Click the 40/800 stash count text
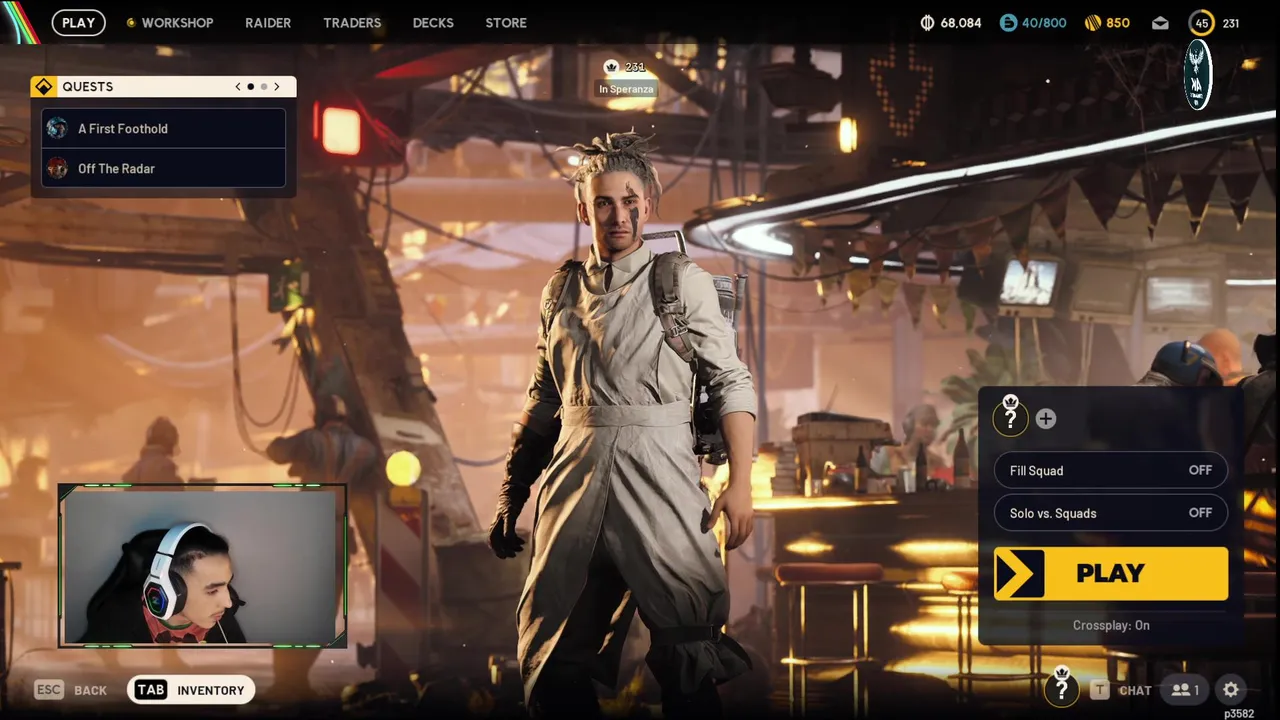The width and height of the screenshot is (1280, 720). [x=1044, y=22]
